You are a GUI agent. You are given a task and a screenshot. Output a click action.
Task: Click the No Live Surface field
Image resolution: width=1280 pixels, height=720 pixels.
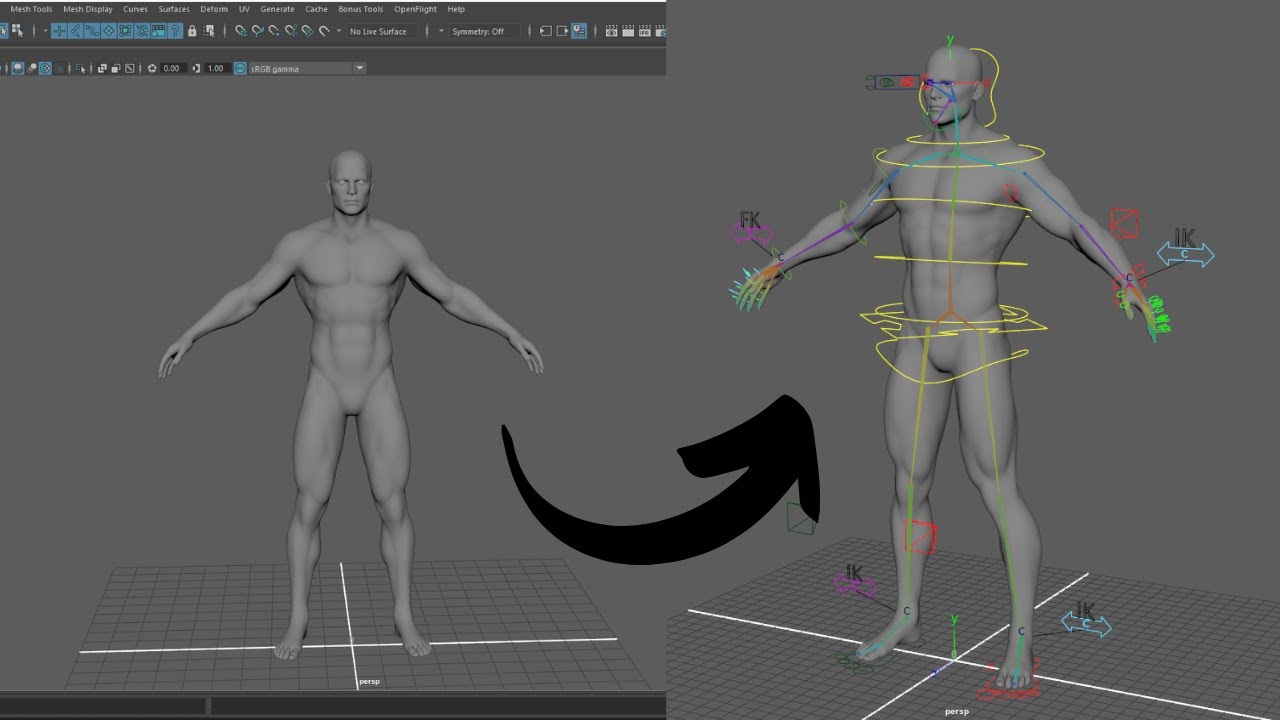[382, 31]
